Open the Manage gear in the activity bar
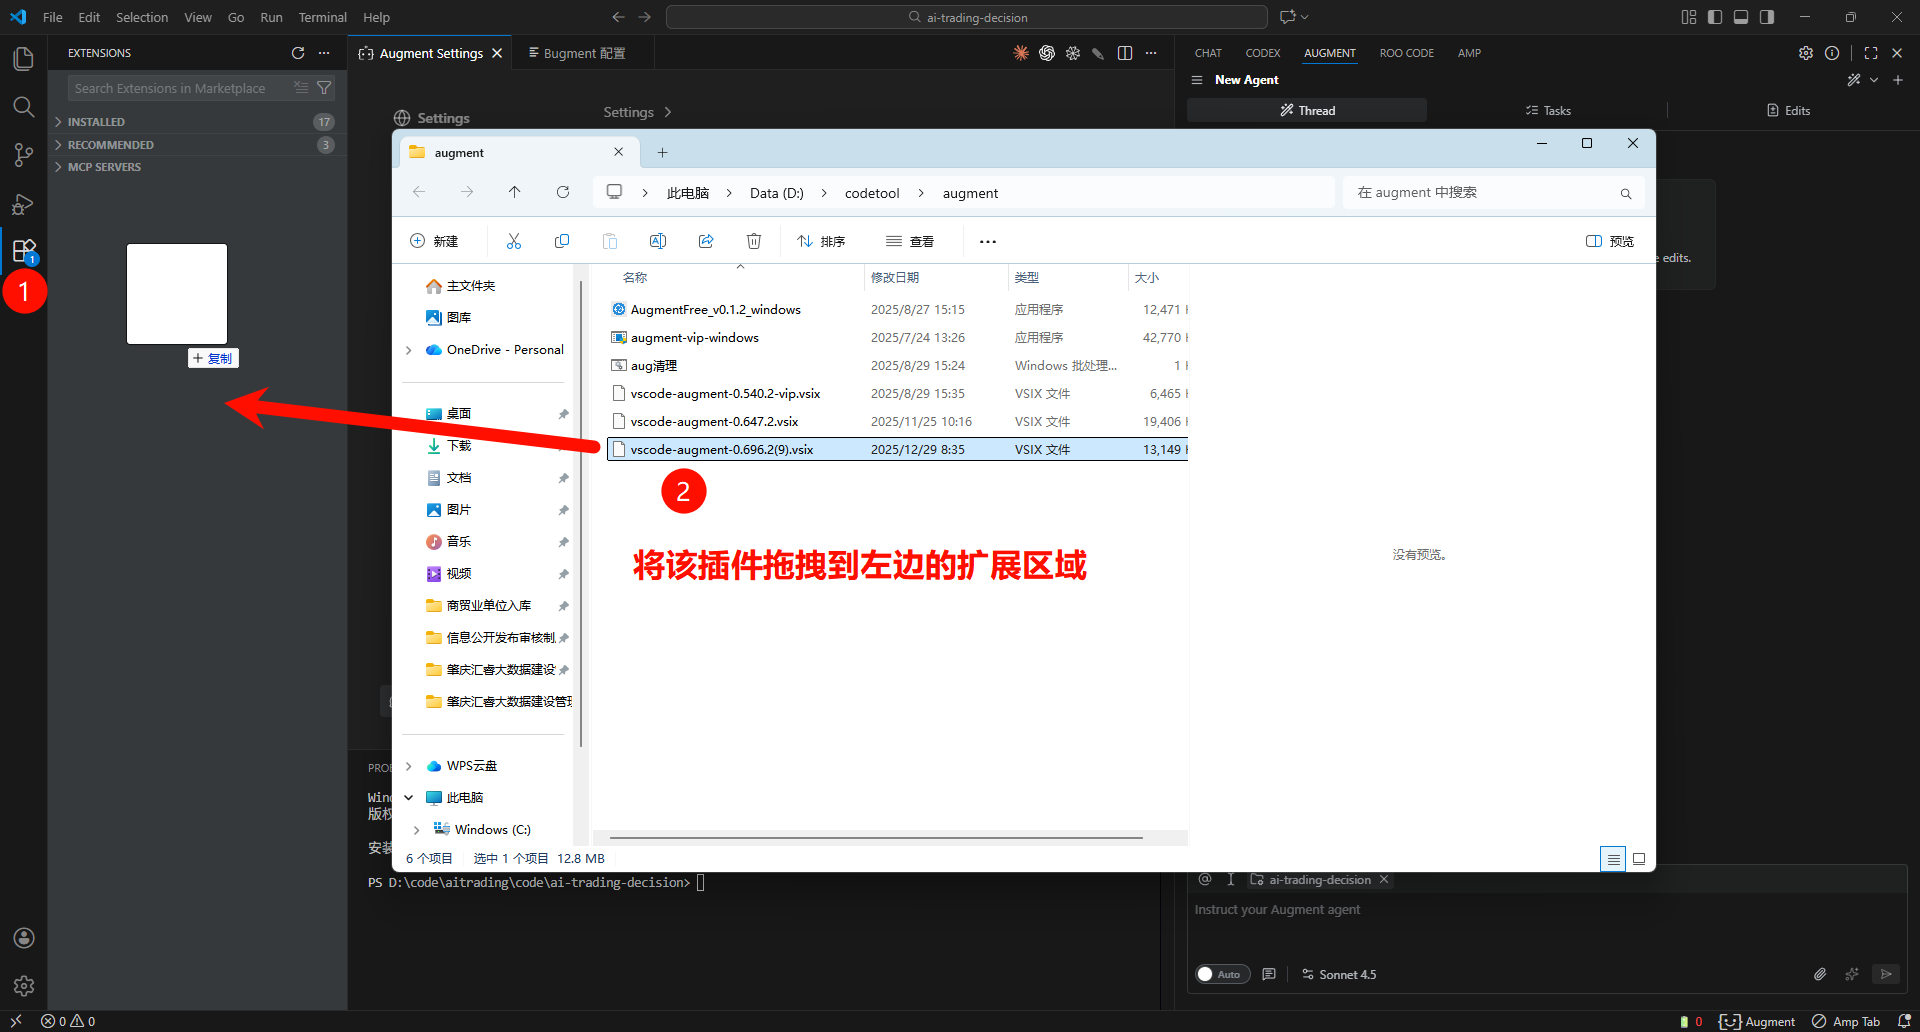 point(24,986)
